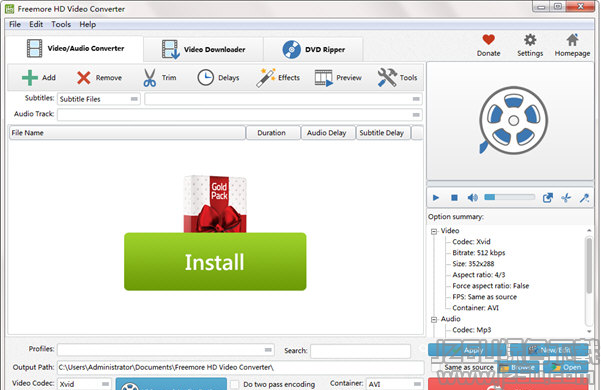Collapse the Video node in Option summary
The height and width of the screenshot is (390, 601).
pyautogui.click(x=434, y=231)
